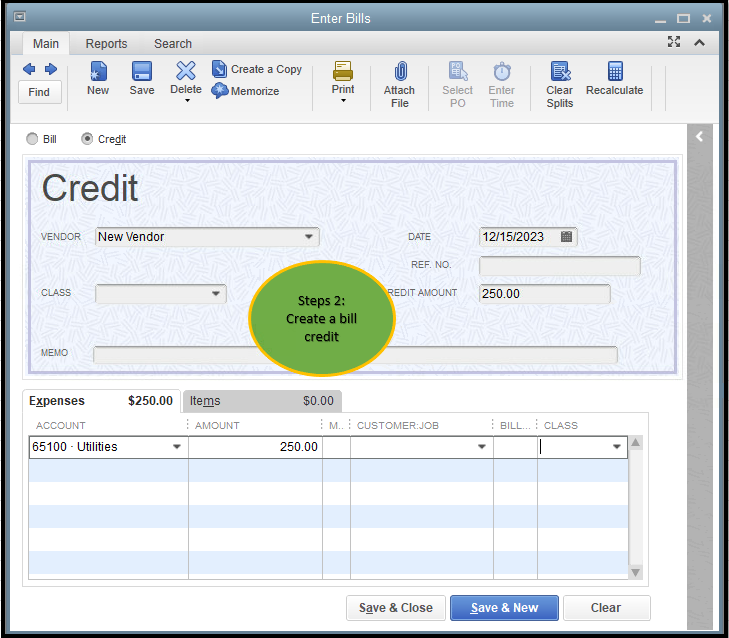The image size is (729, 638).
Task: Open the Customer:Job dropdown in expense row
Action: (x=482, y=447)
